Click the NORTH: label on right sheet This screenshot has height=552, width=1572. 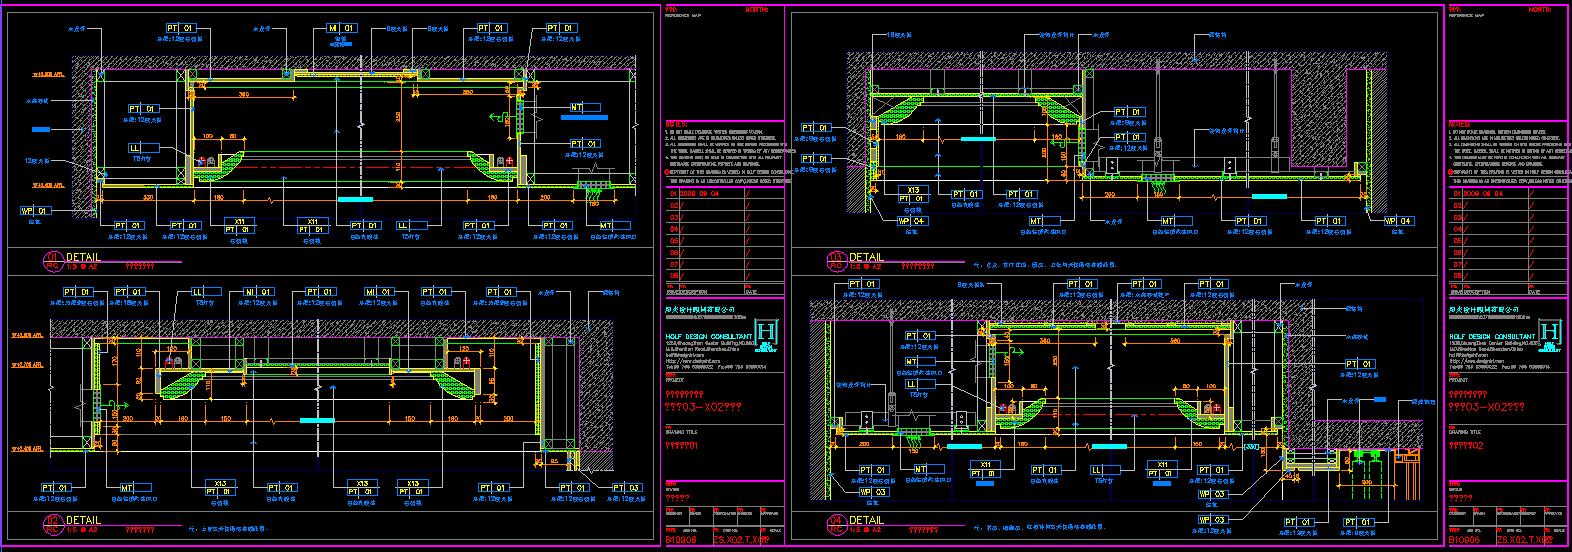pyautogui.click(x=1539, y=9)
